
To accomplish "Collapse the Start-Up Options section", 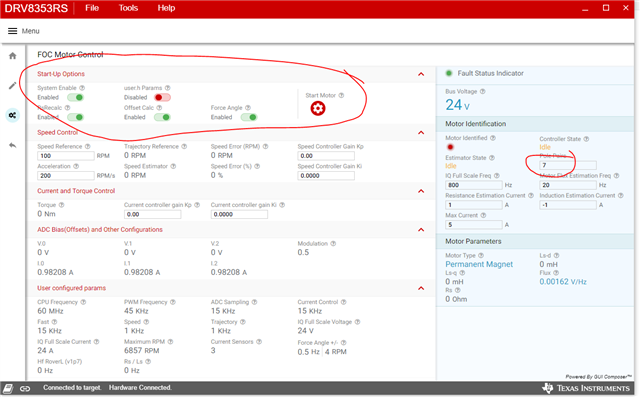I will click(421, 74).
